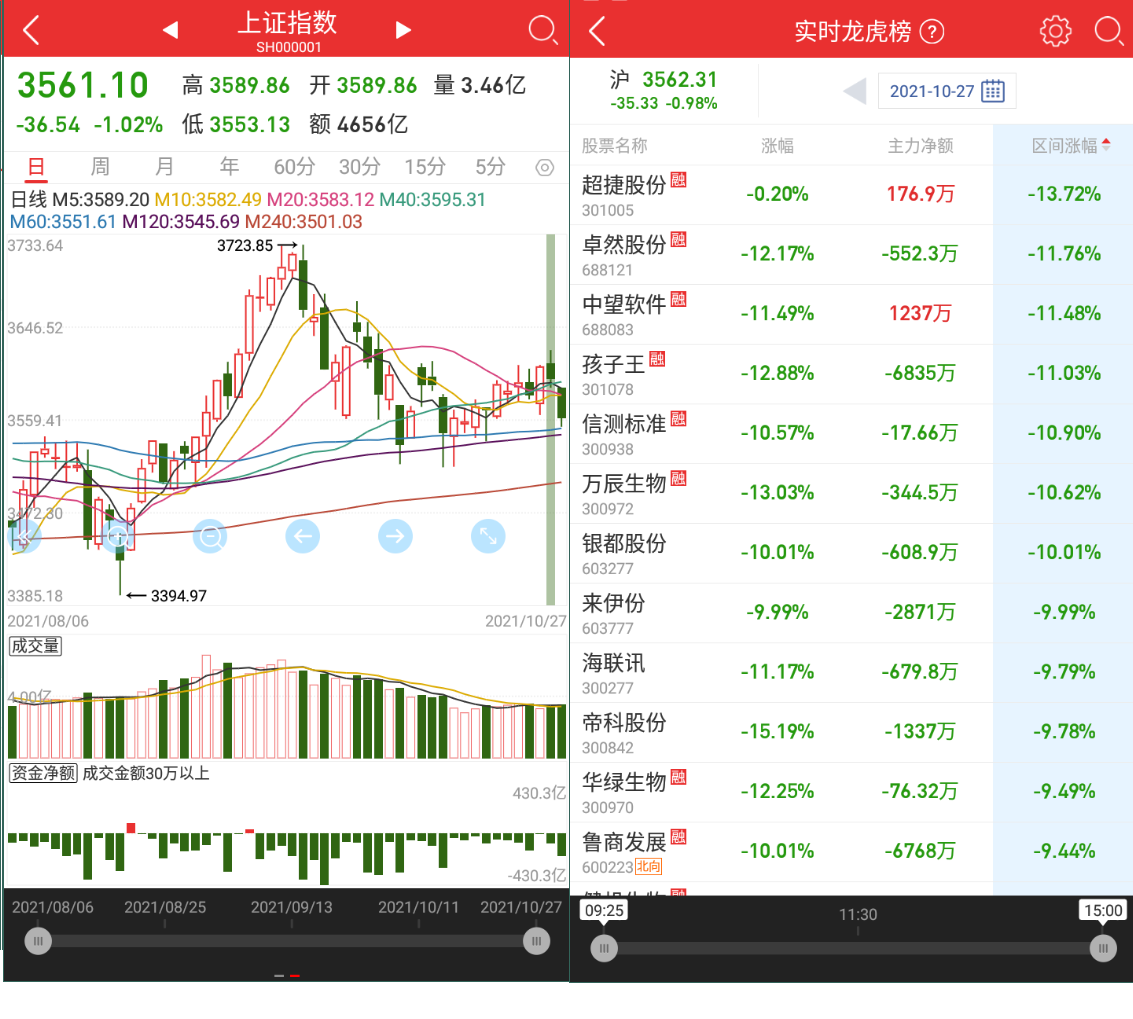Screen dimensions: 1133x1019
Task: Tap 主力净额 1237万 for 中望软件
Action: 921,314
